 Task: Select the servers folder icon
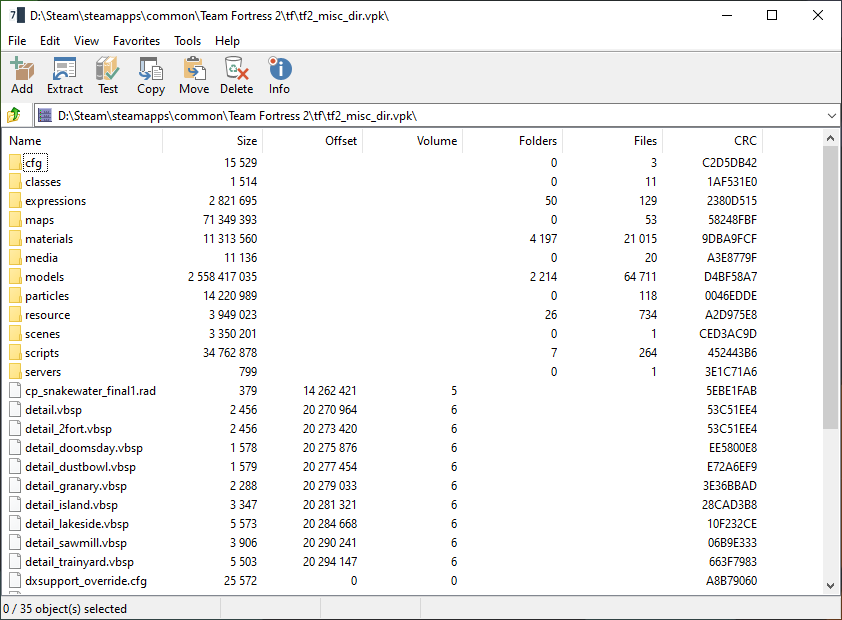point(15,371)
